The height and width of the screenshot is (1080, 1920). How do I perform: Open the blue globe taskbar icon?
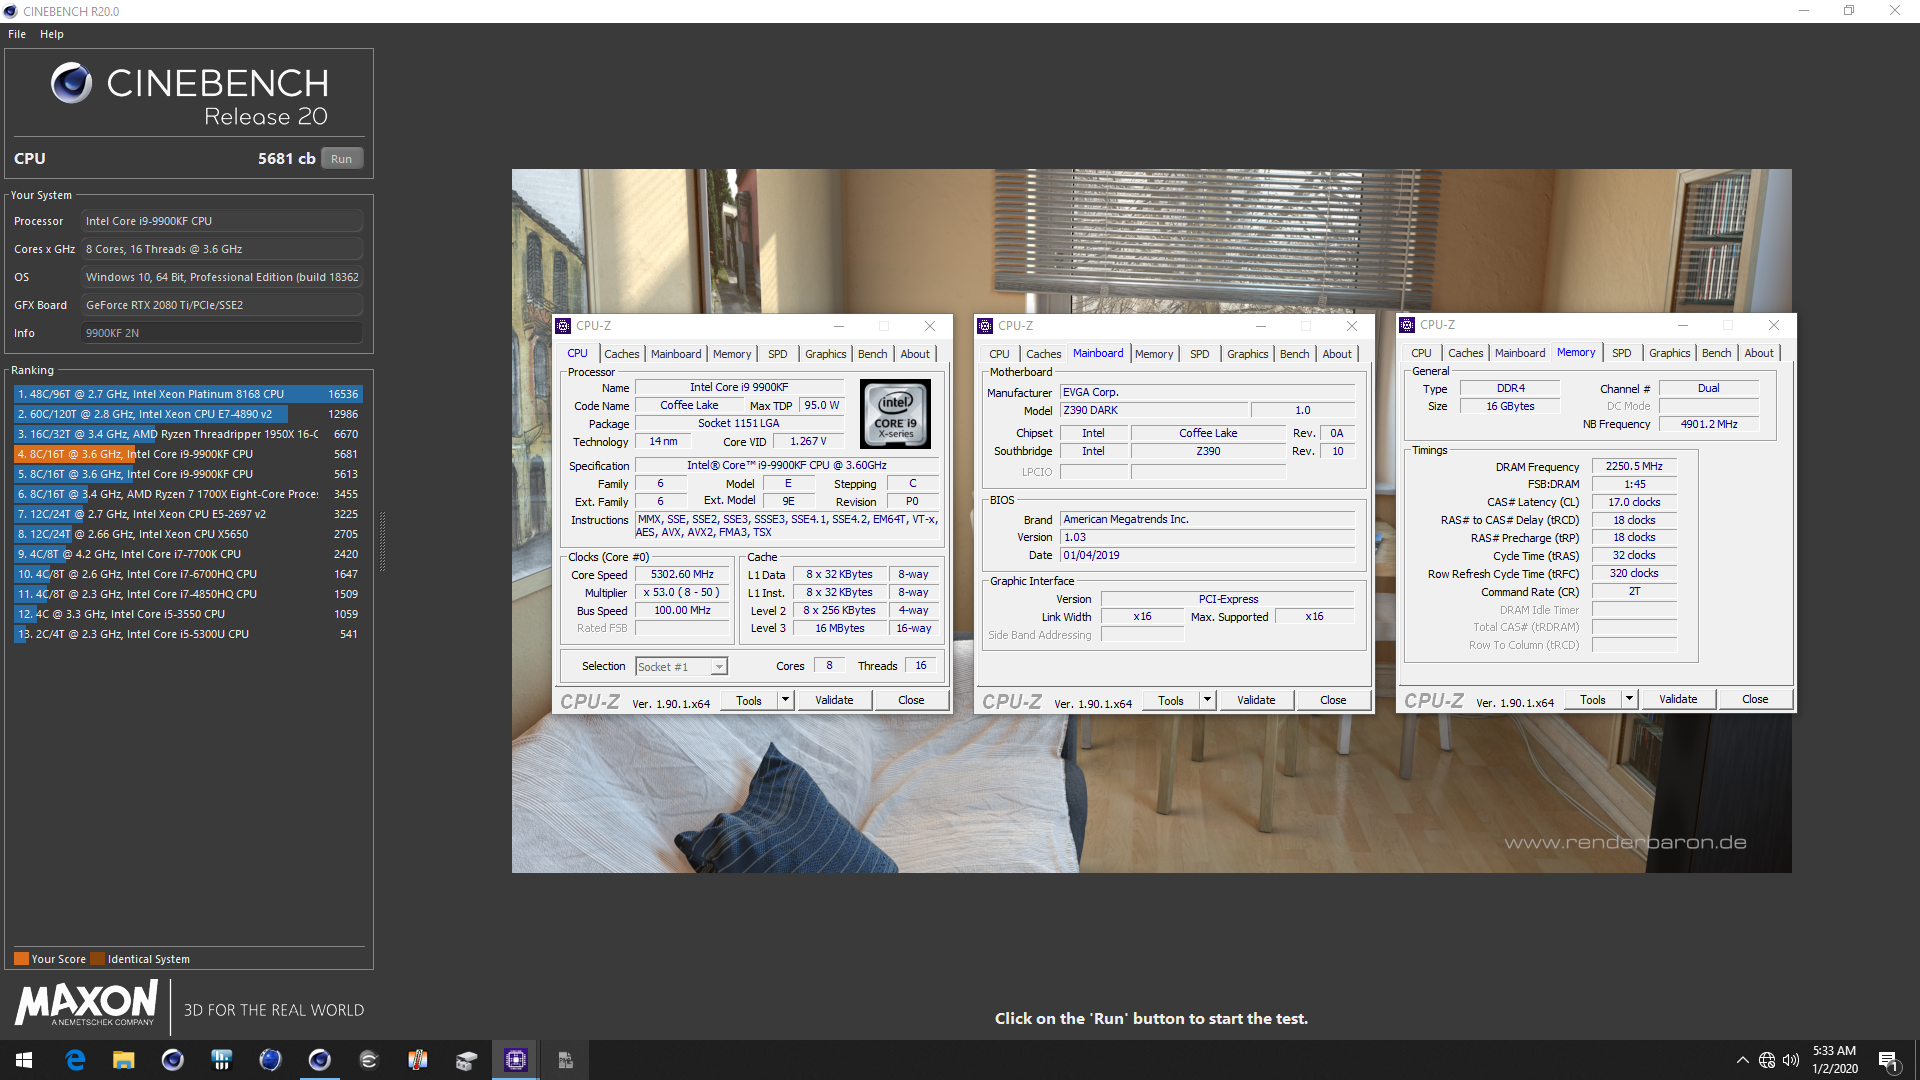(270, 1060)
